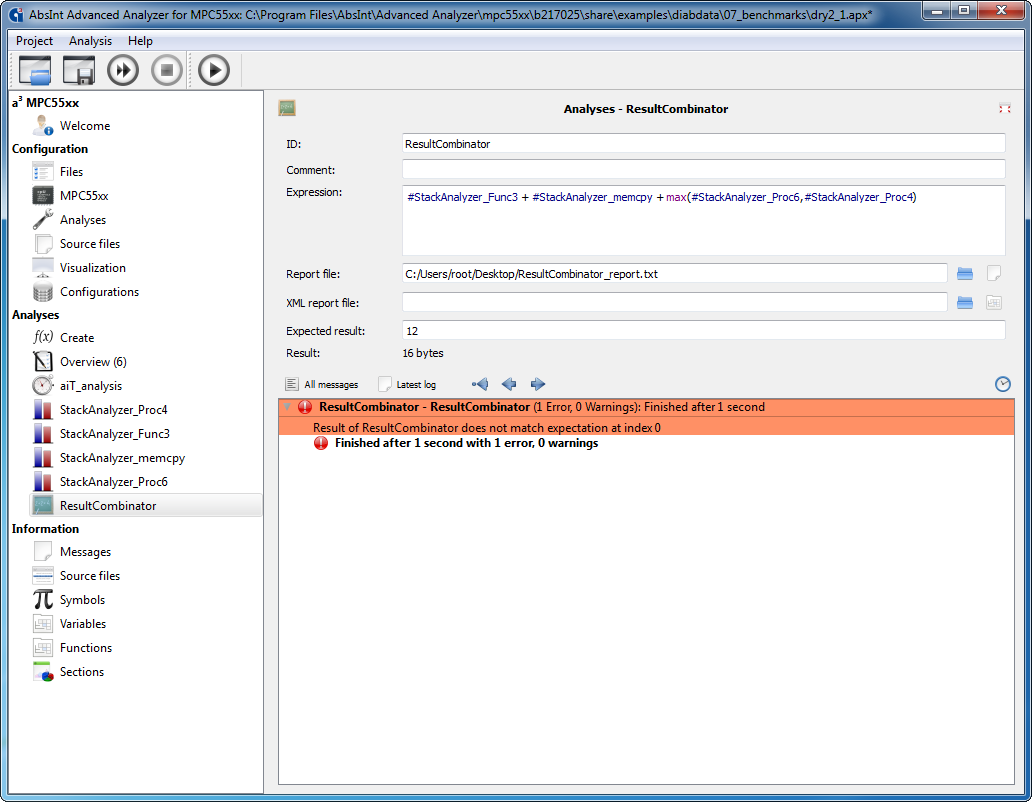Click the clock timestamp icon in messages bar
This screenshot has height=802, width=1032.
point(1002,384)
